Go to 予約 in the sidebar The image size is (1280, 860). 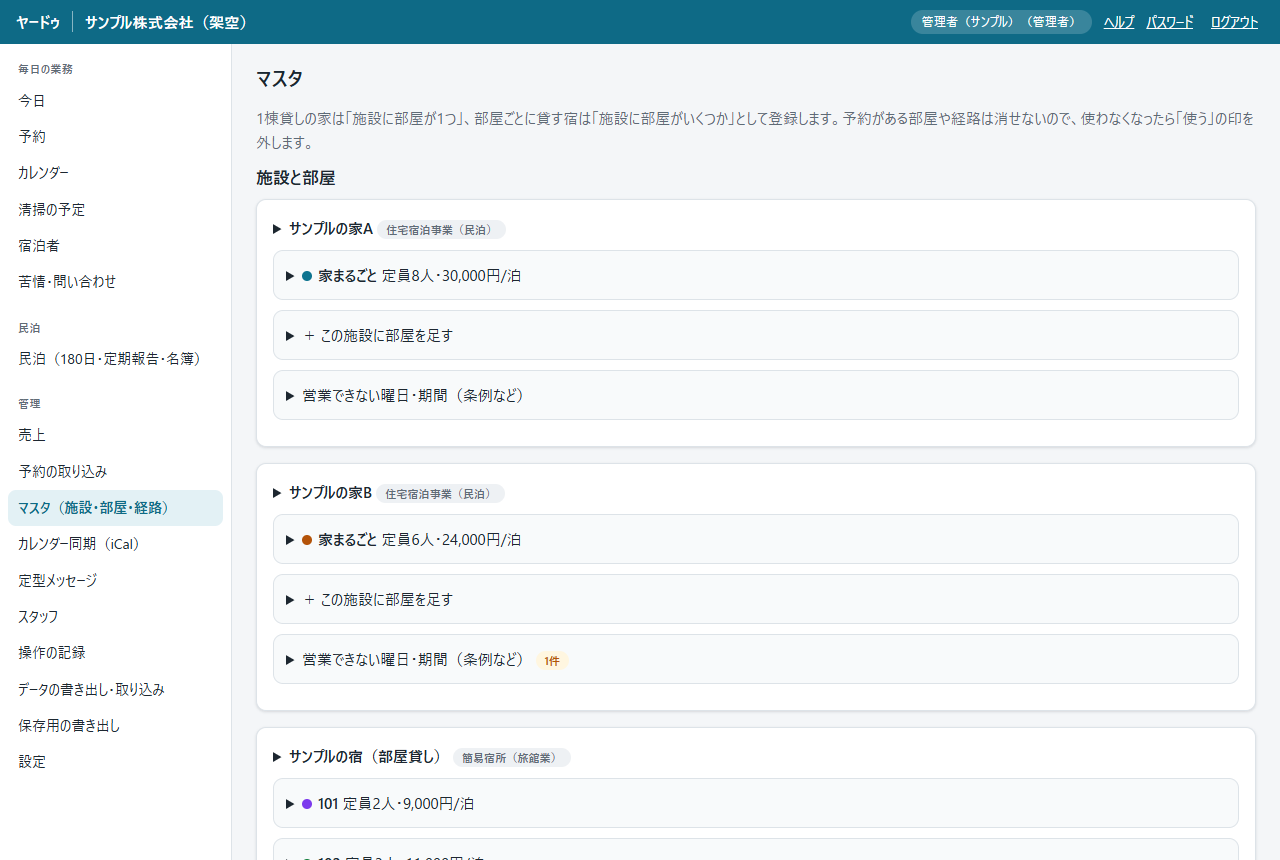click(115, 136)
